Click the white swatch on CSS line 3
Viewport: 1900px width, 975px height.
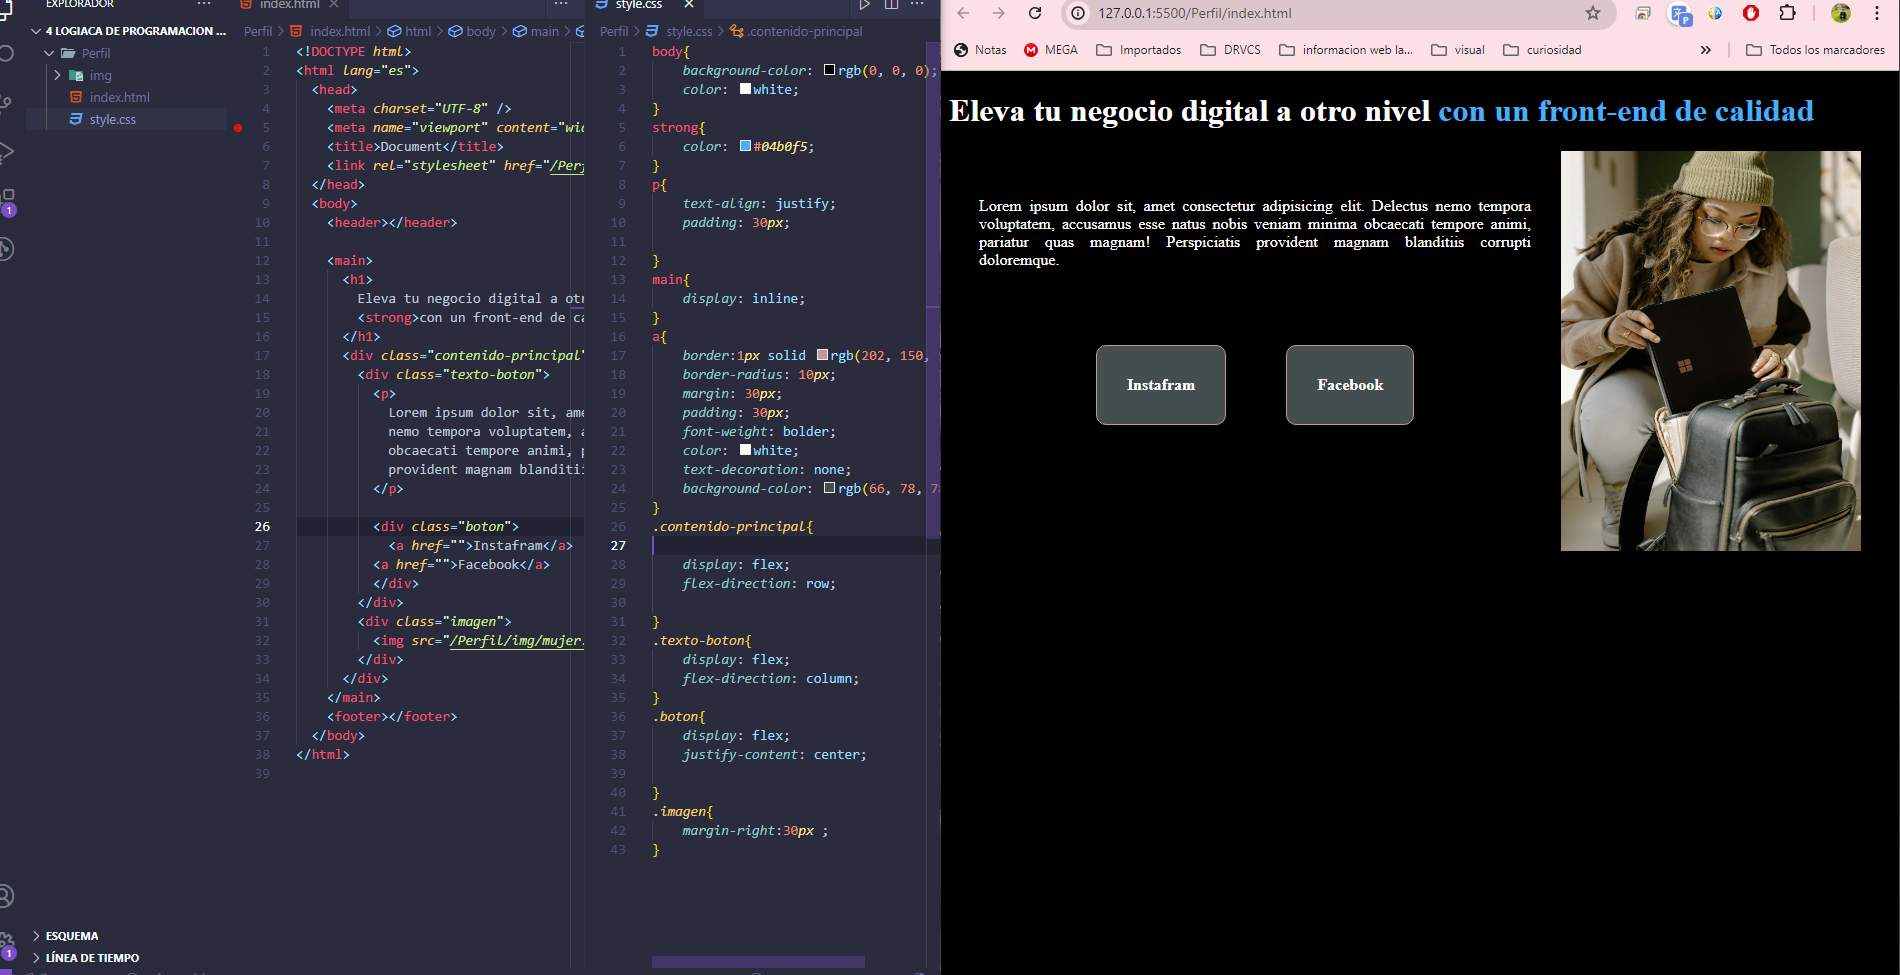coord(745,89)
